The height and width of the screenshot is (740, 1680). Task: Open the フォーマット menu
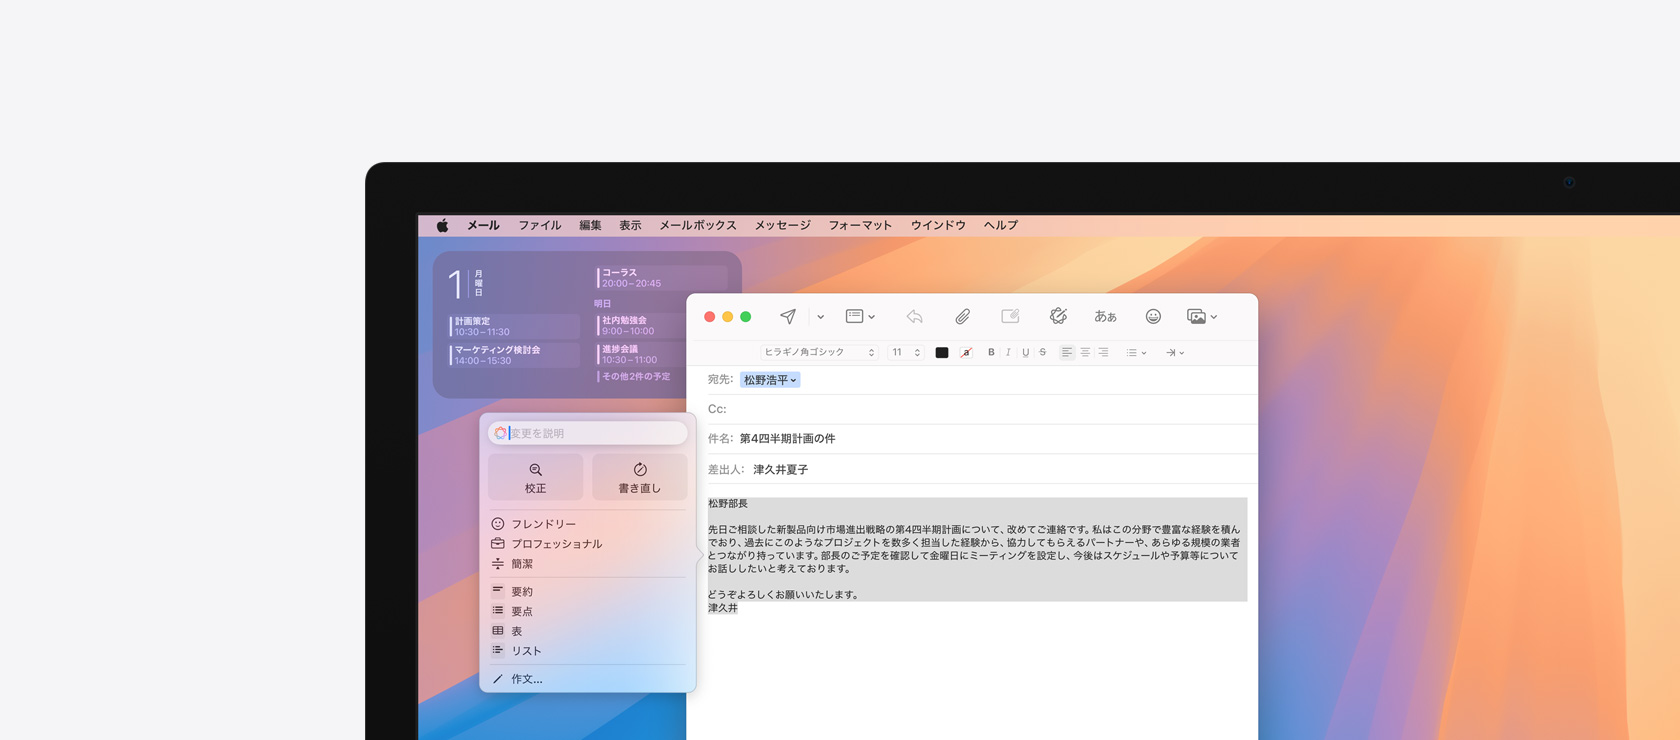859,225
